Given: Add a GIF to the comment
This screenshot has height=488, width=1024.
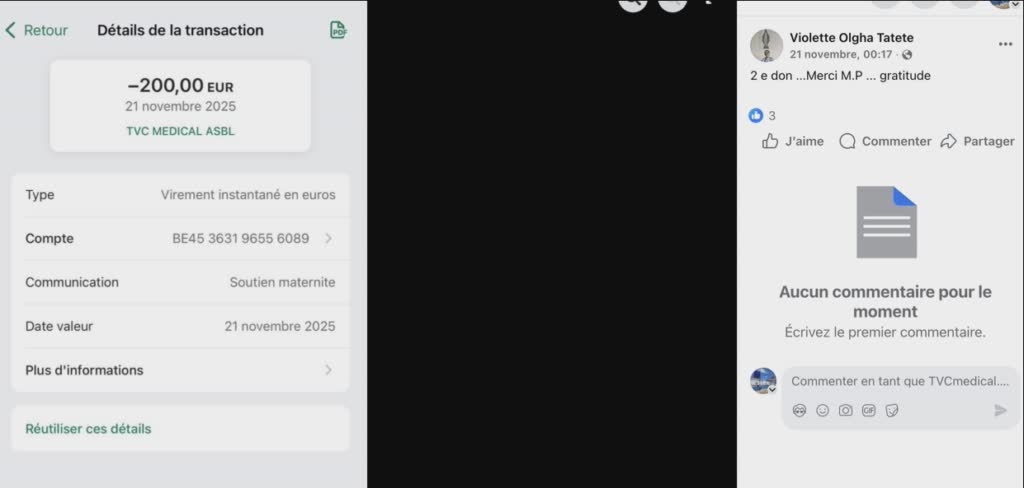Looking at the screenshot, I should point(869,410).
